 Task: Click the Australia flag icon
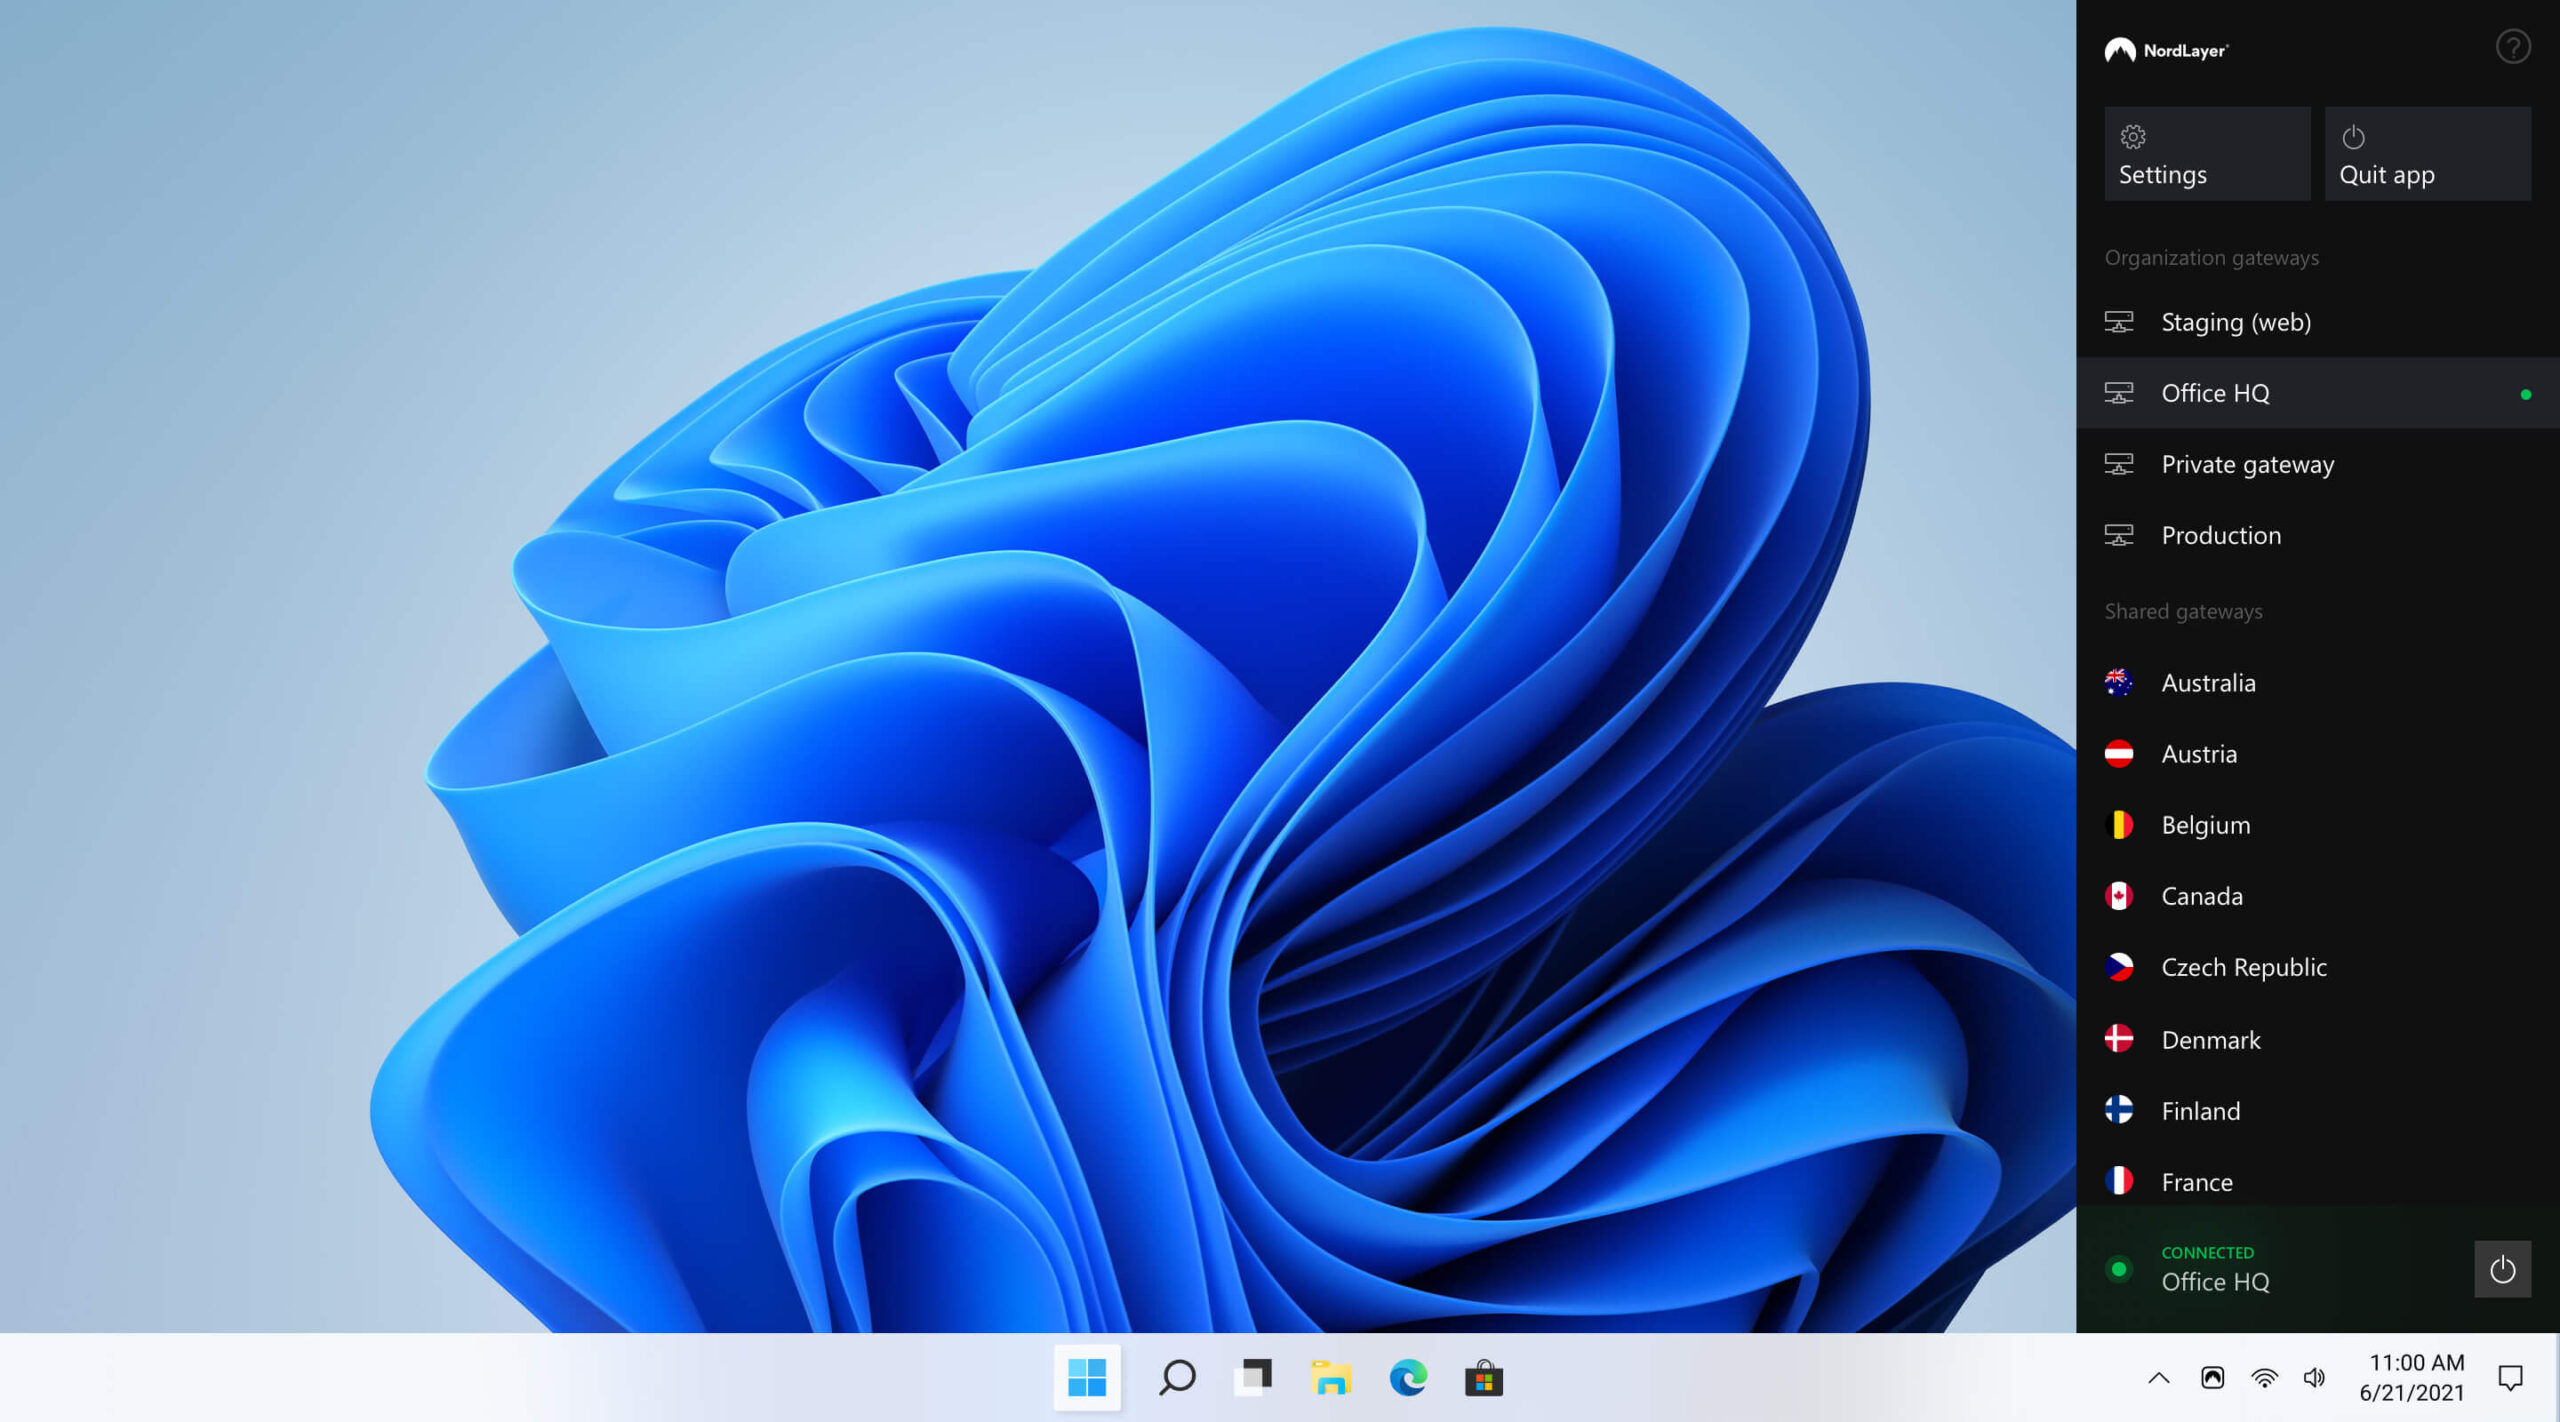pos(2118,683)
